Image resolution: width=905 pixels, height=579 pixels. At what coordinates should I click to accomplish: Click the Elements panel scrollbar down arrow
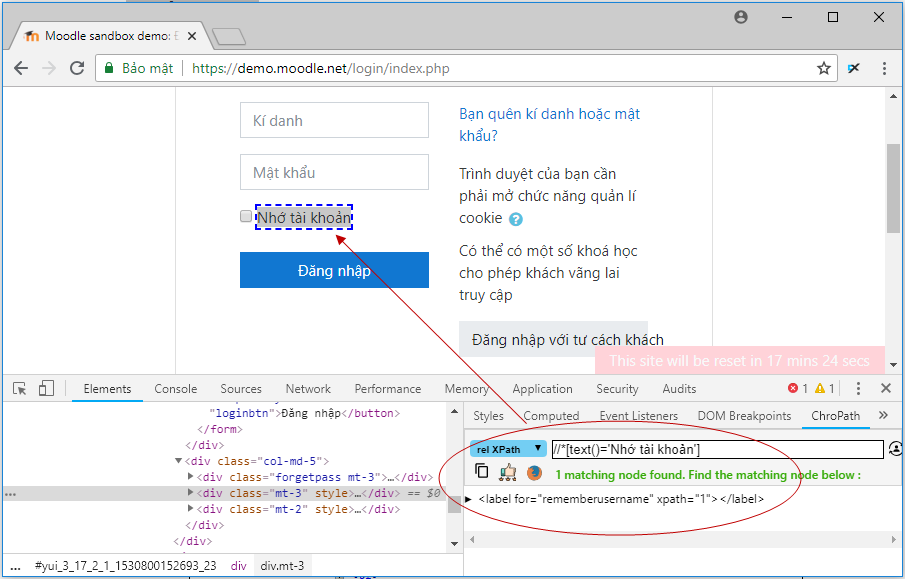click(454, 543)
